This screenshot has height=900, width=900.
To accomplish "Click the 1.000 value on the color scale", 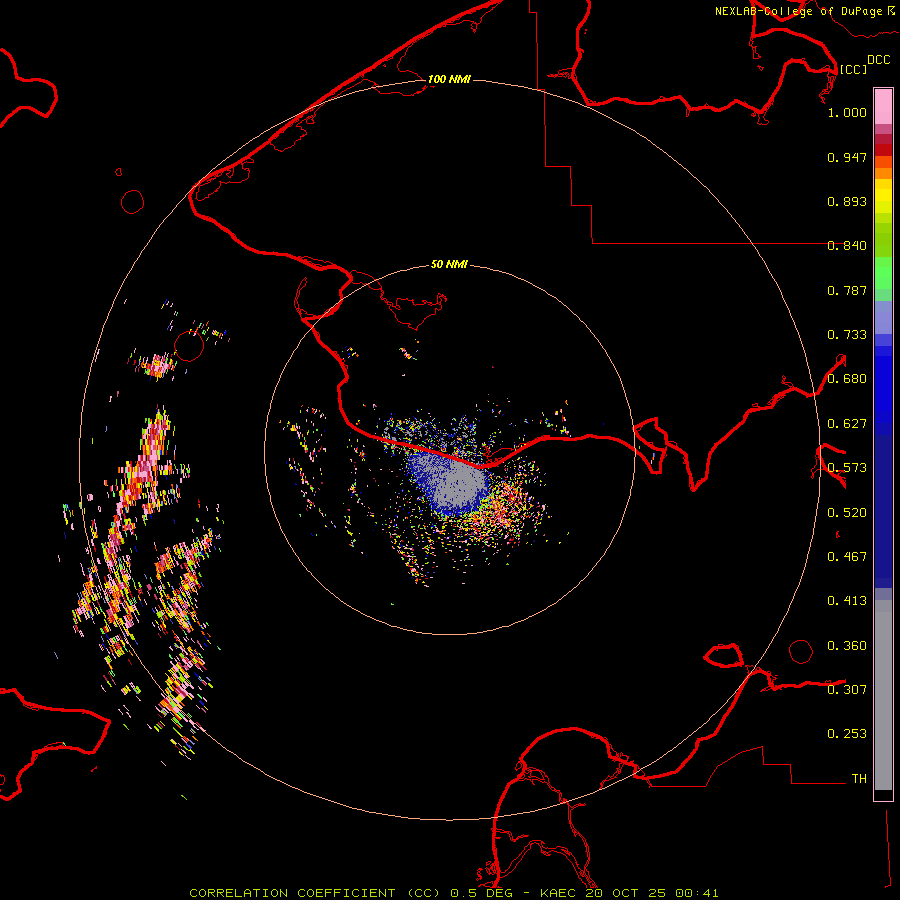I will click(847, 113).
